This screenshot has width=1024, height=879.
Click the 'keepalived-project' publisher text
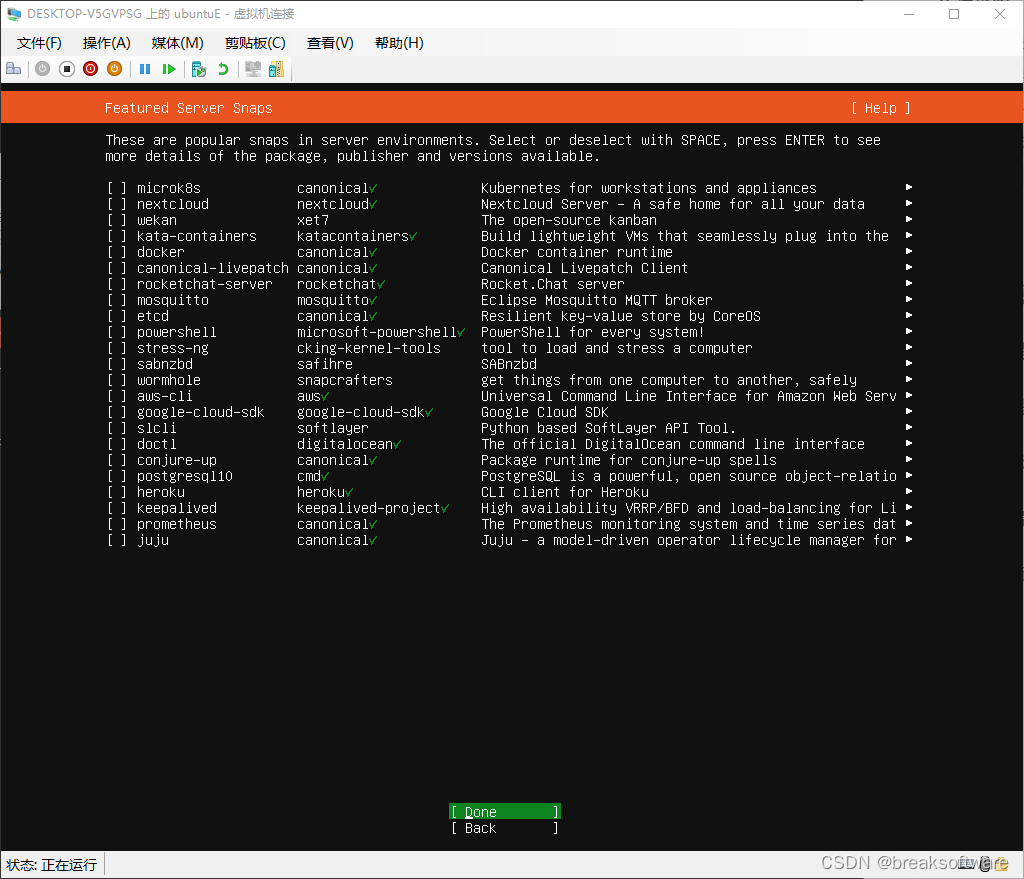tap(369, 508)
